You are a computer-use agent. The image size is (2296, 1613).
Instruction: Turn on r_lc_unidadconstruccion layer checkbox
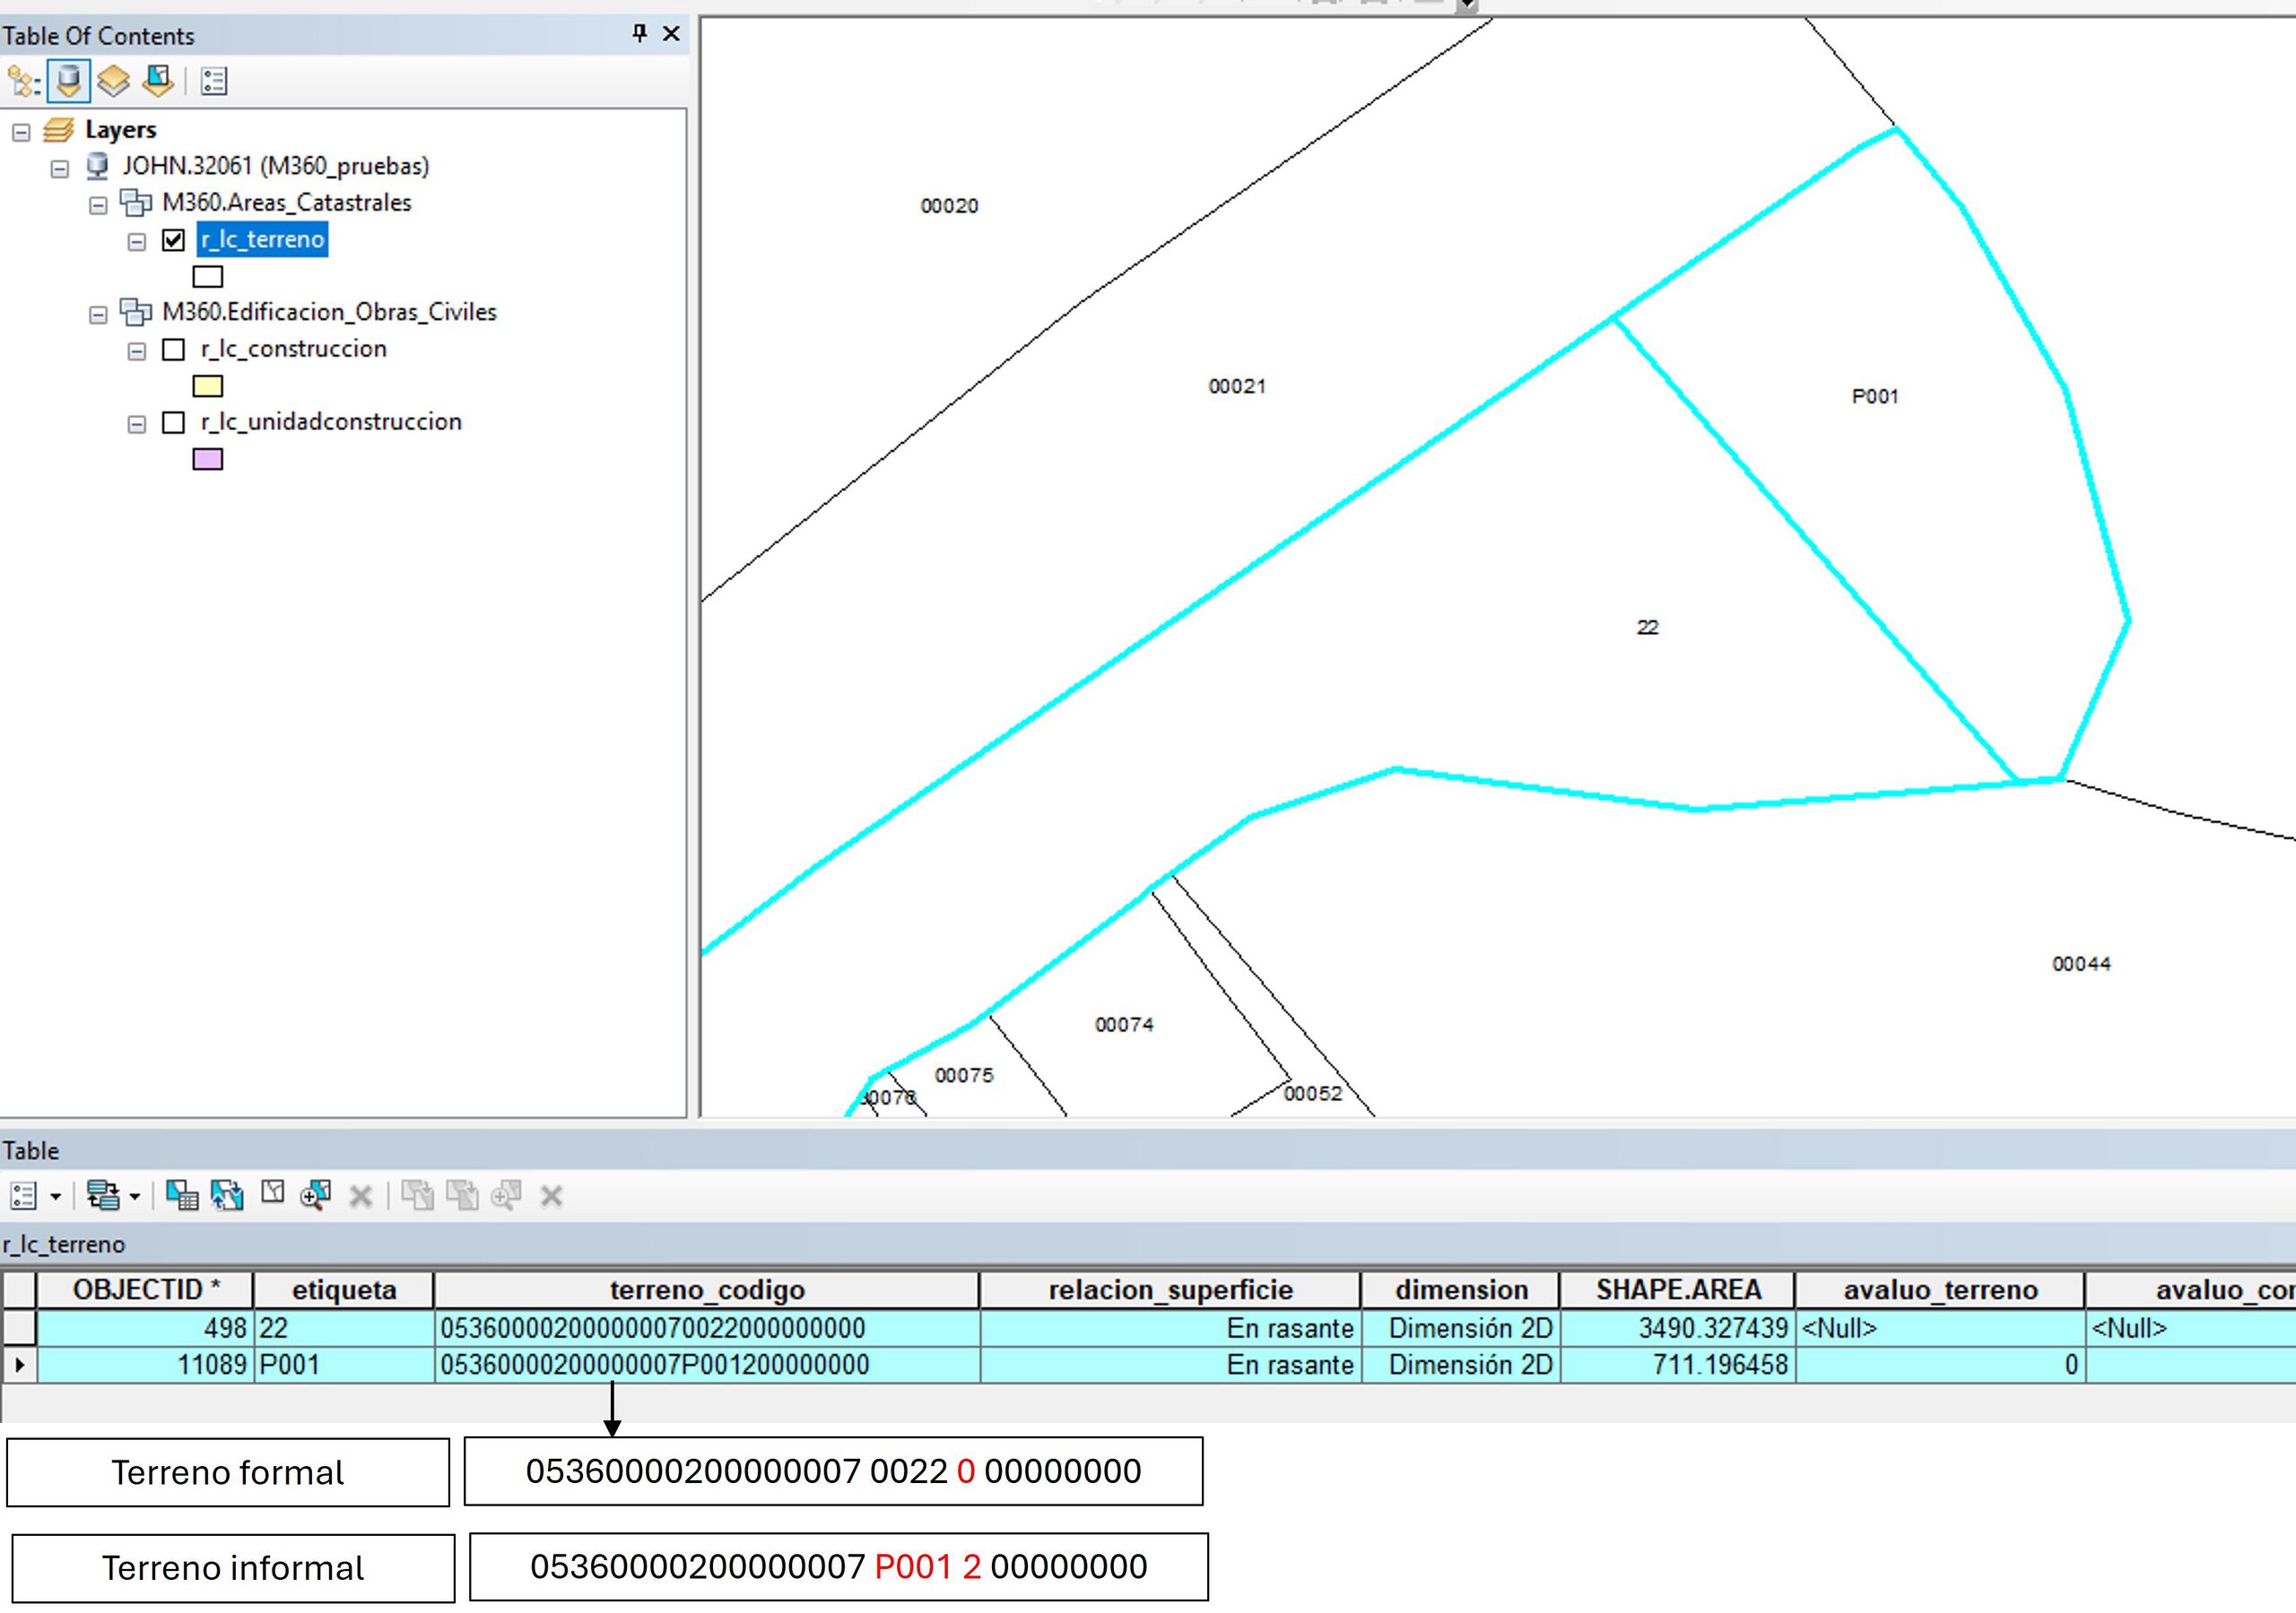click(173, 422)
